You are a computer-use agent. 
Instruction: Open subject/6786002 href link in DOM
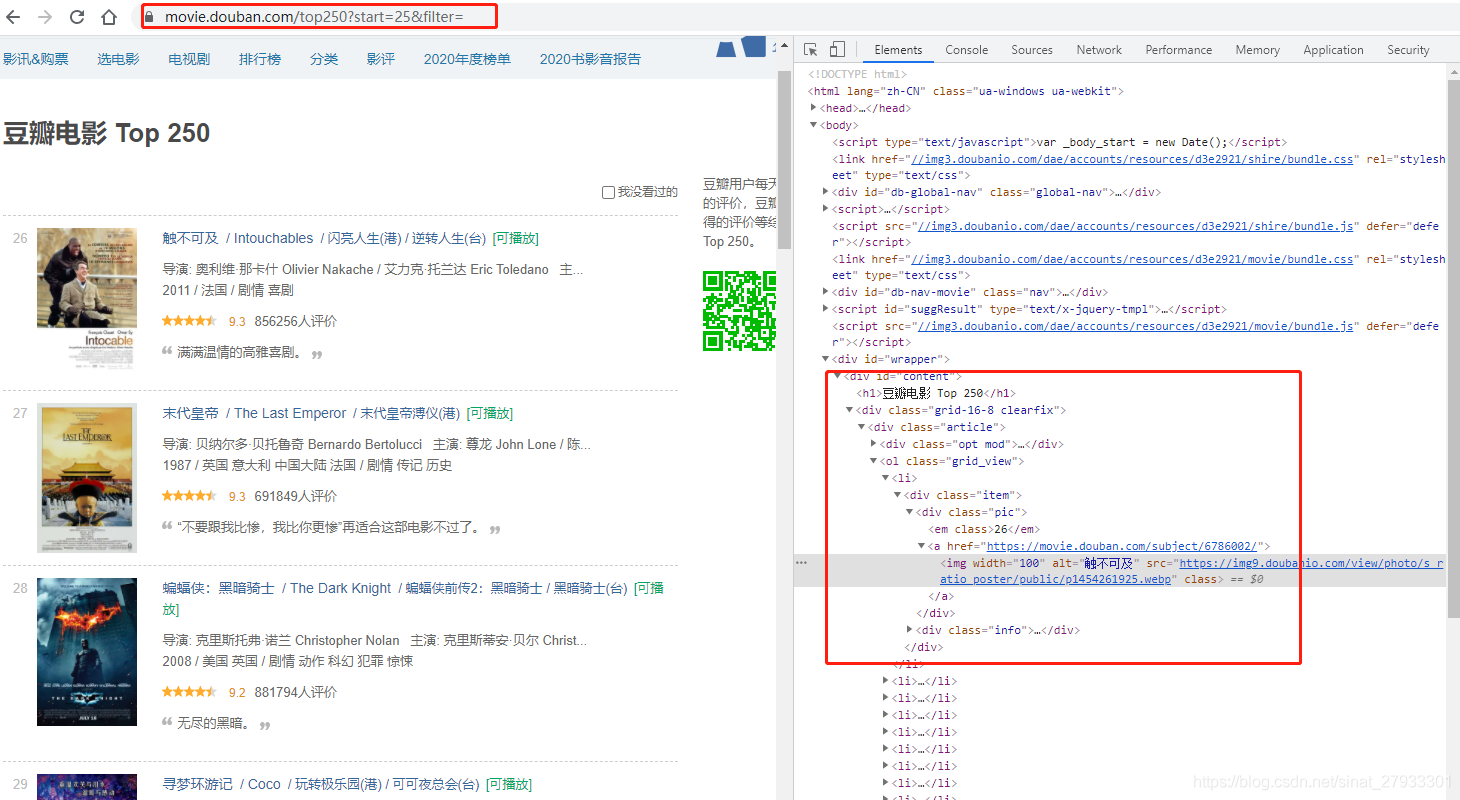(1121, 546)
